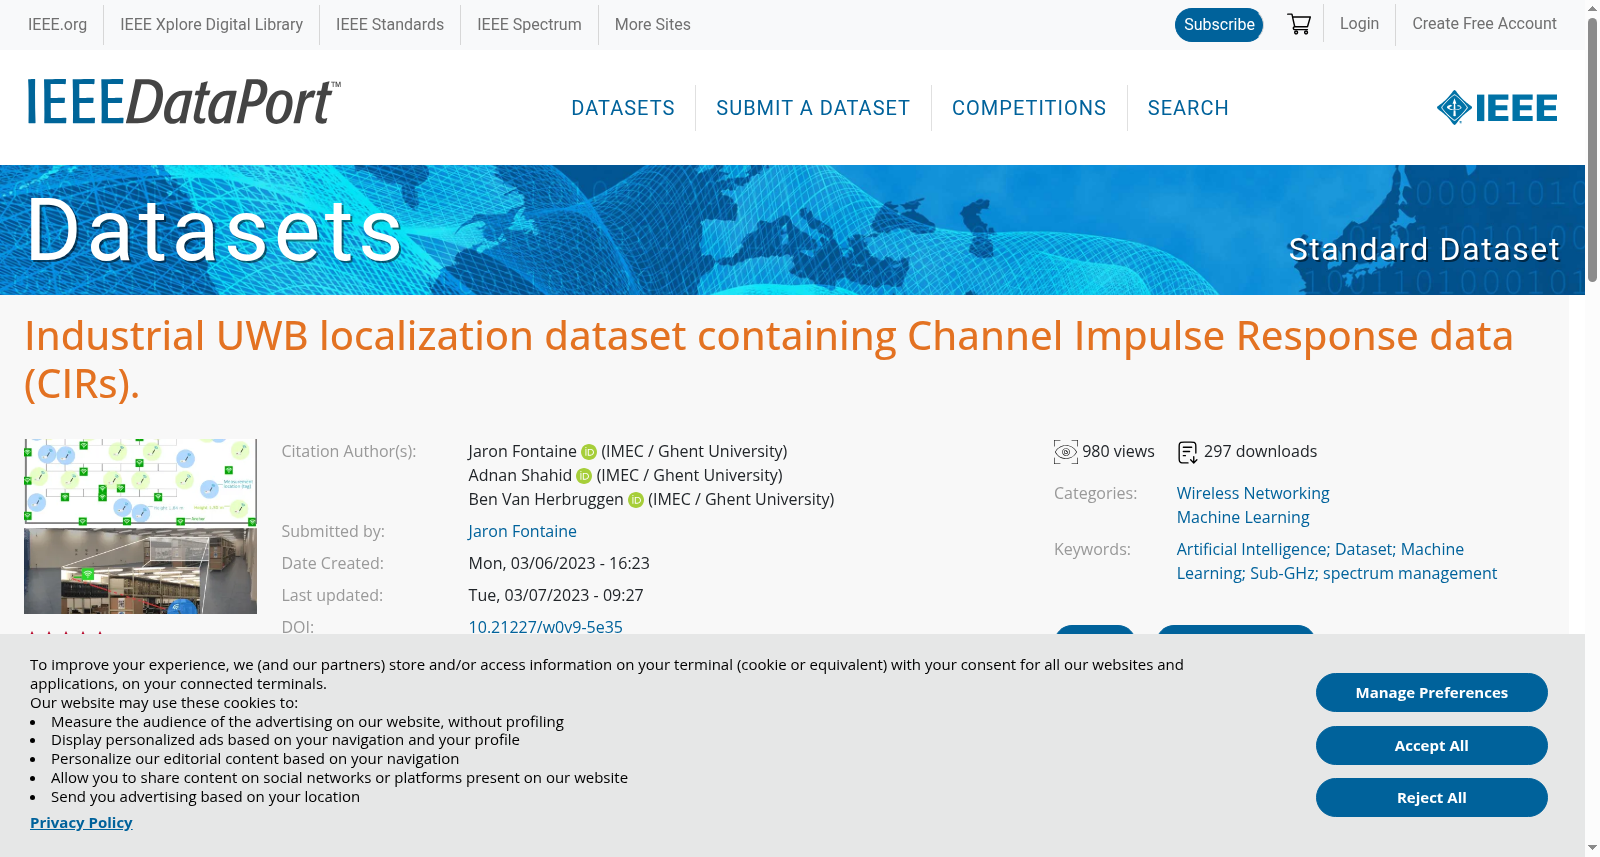
Task: Open the shopping cart icon
Action: (1299, 24)
